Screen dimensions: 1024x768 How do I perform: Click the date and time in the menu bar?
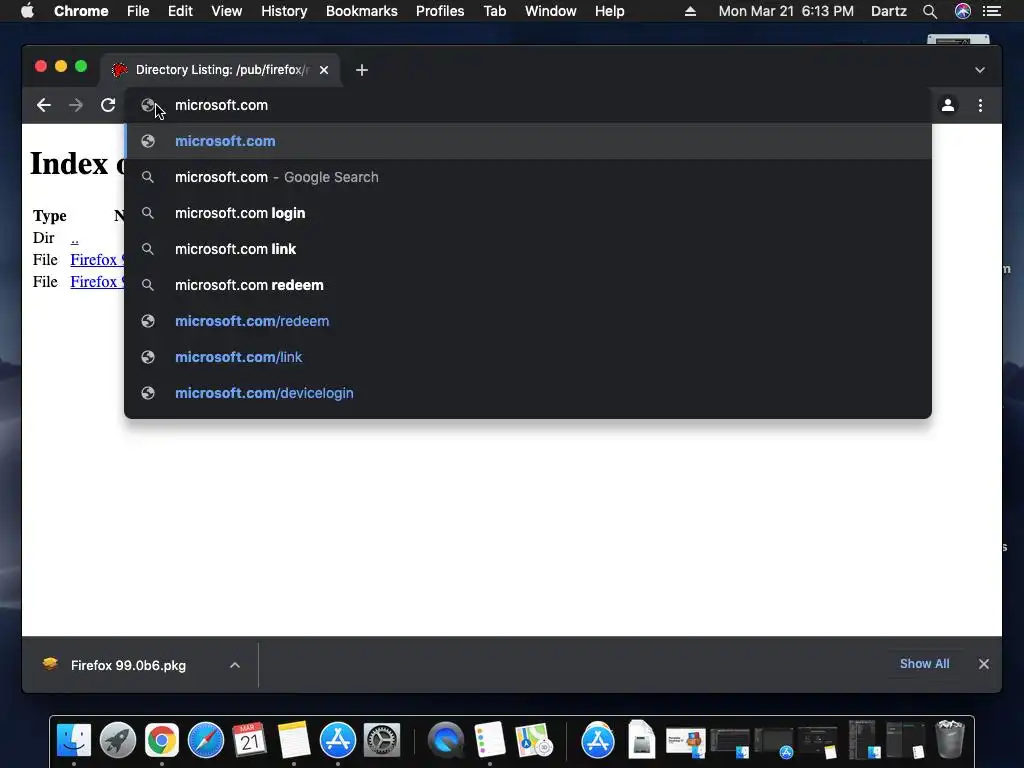pos(786,11)
